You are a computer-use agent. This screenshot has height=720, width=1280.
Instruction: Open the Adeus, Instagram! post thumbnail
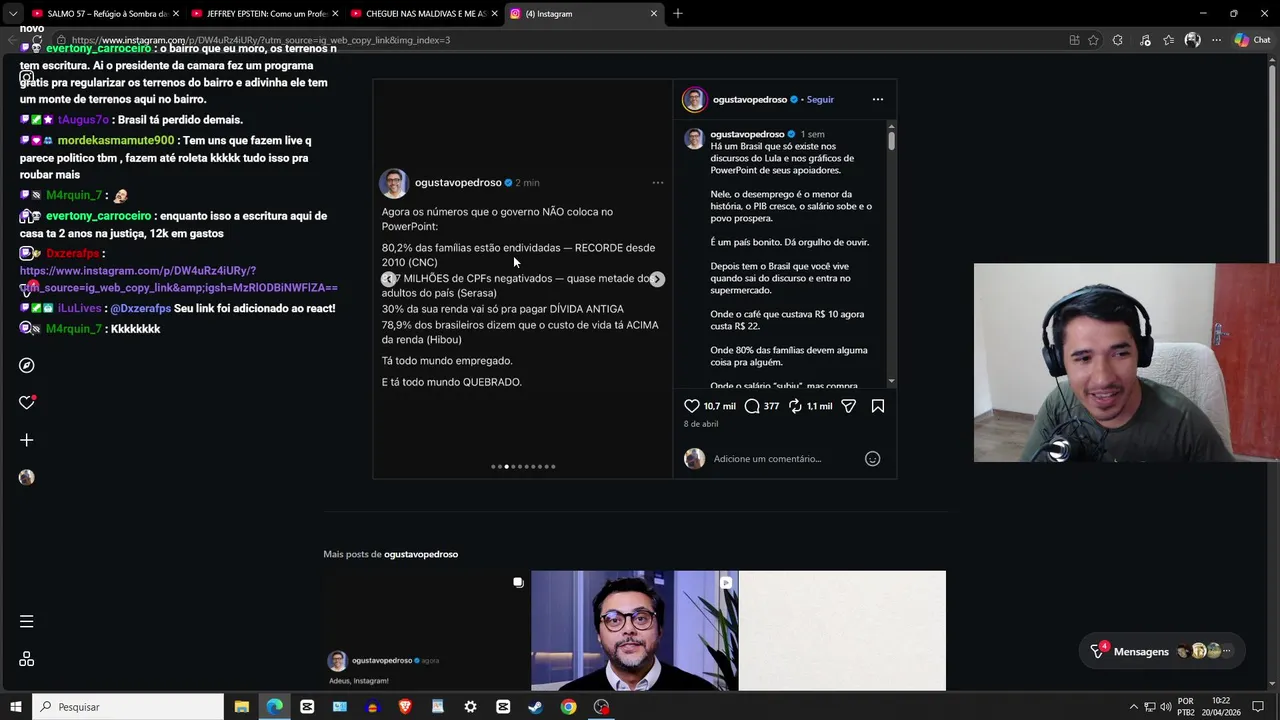point(426,631)
